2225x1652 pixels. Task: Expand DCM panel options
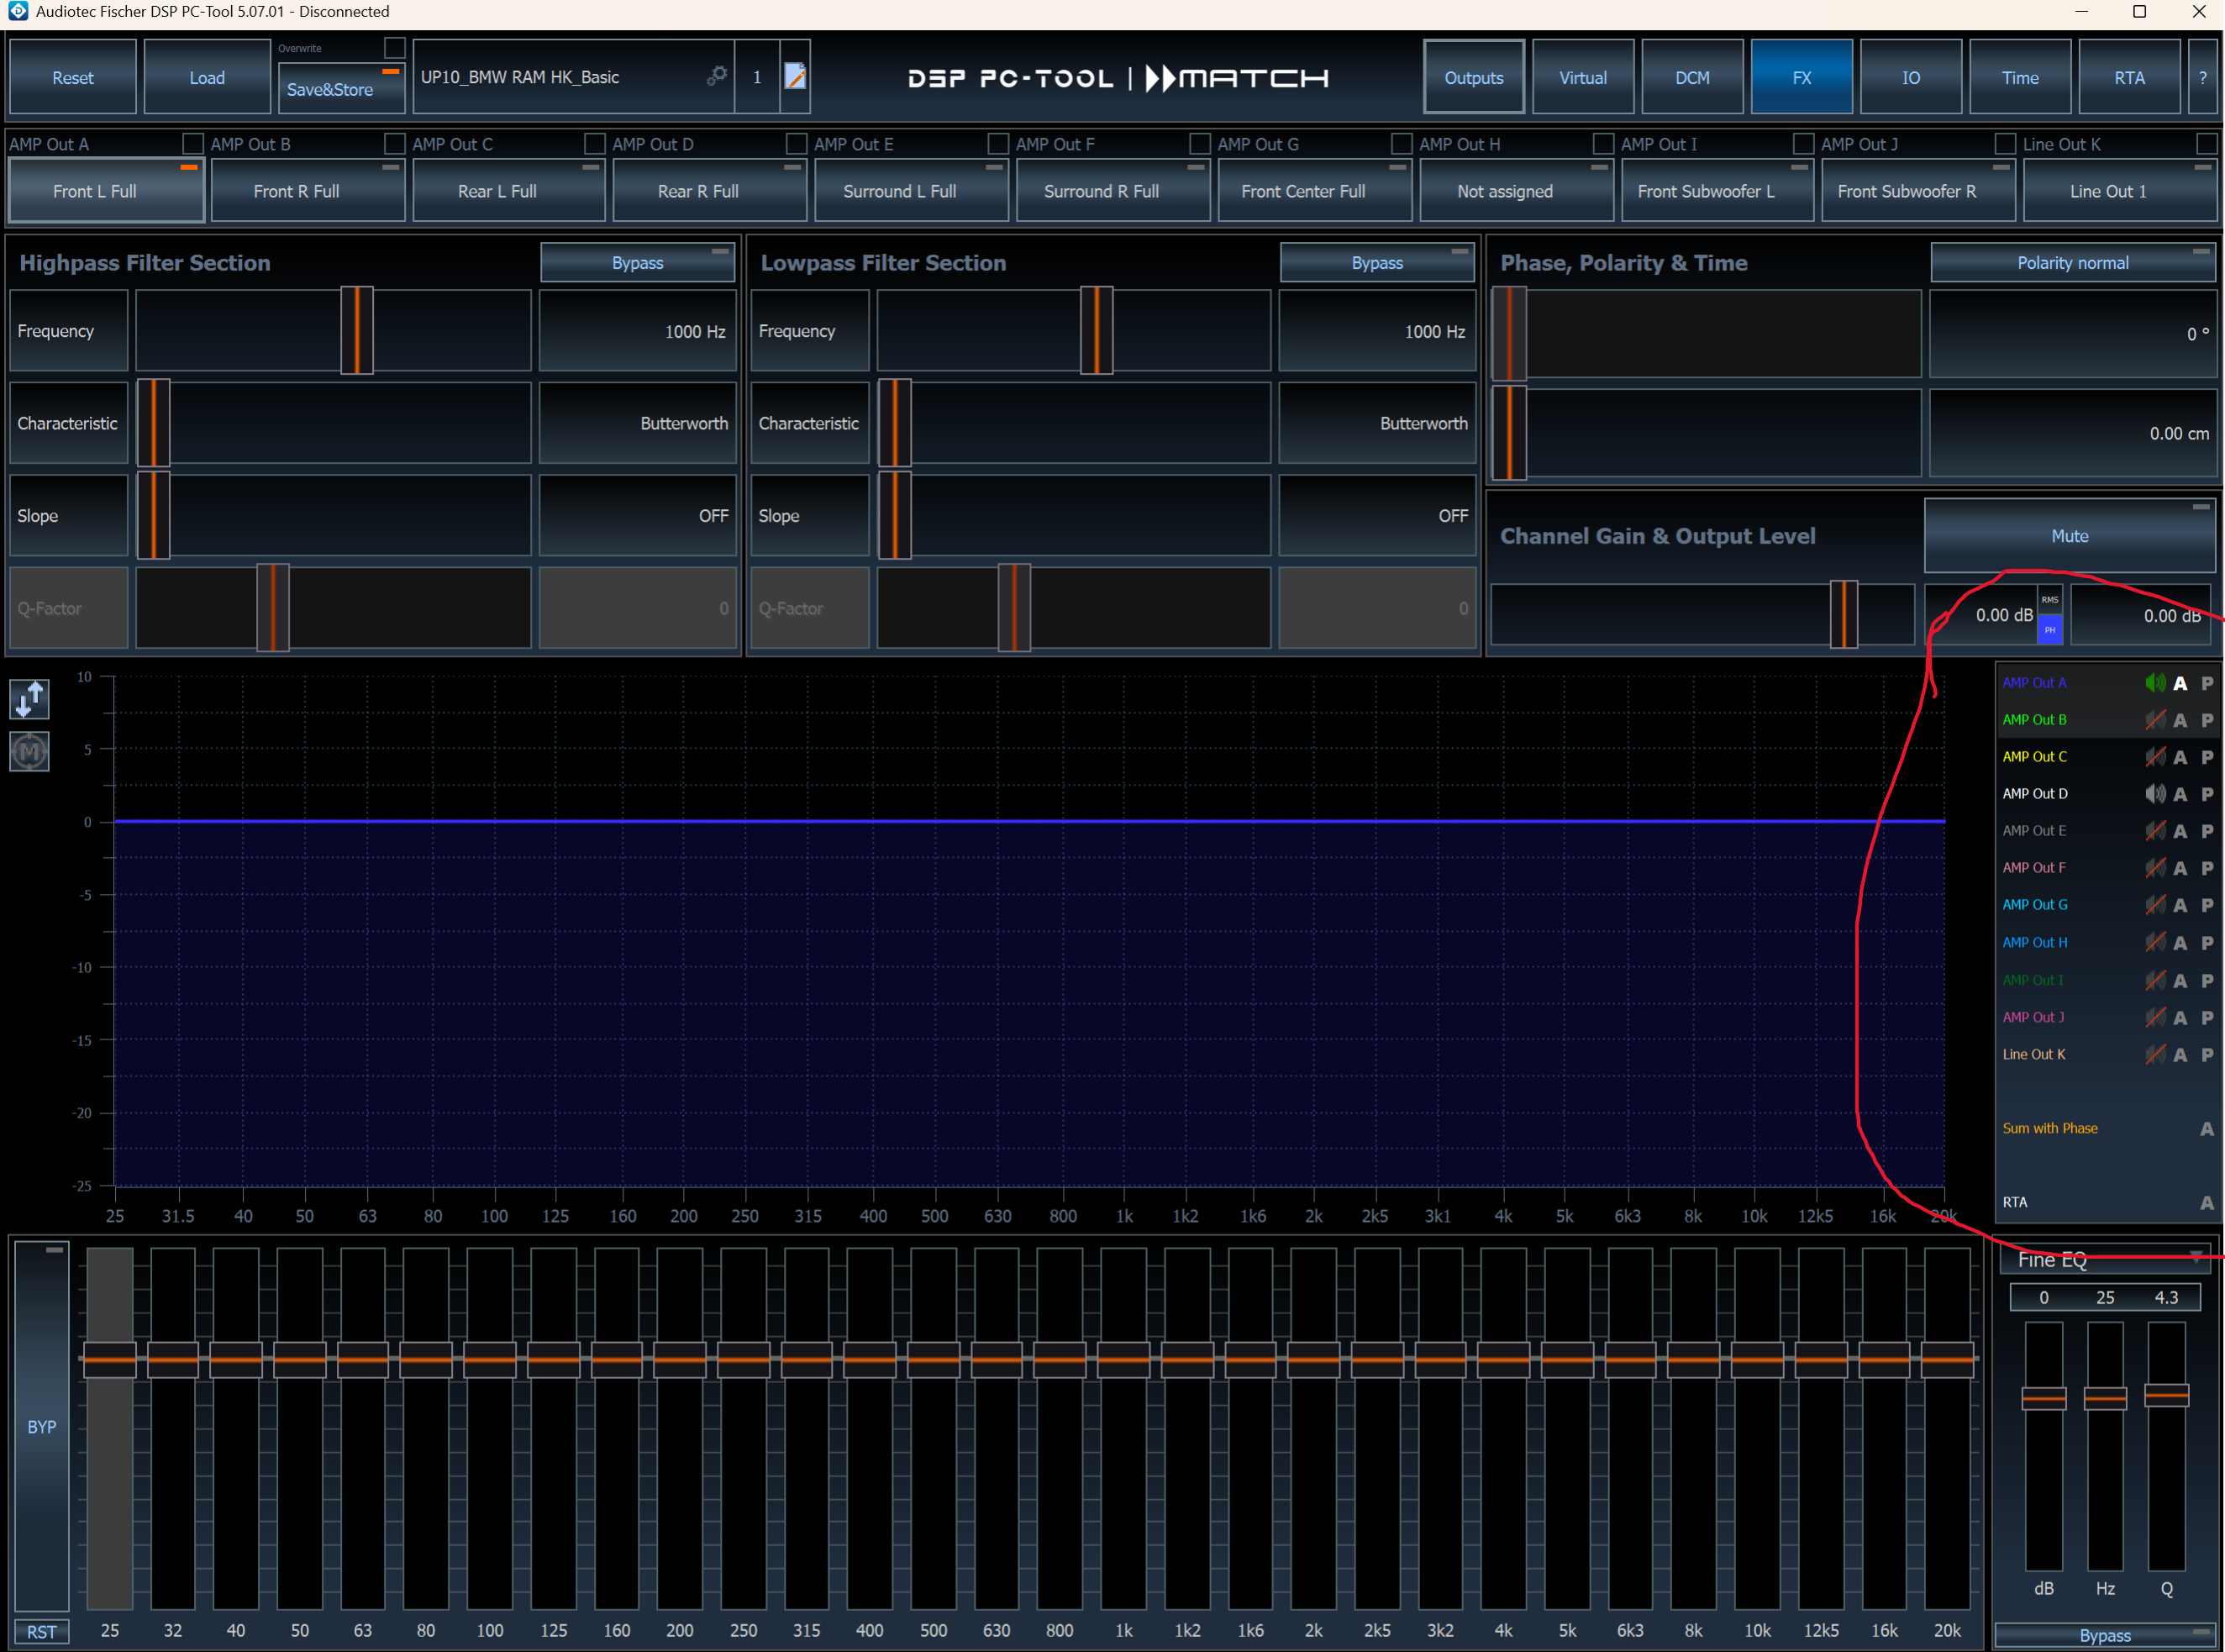1694,76
